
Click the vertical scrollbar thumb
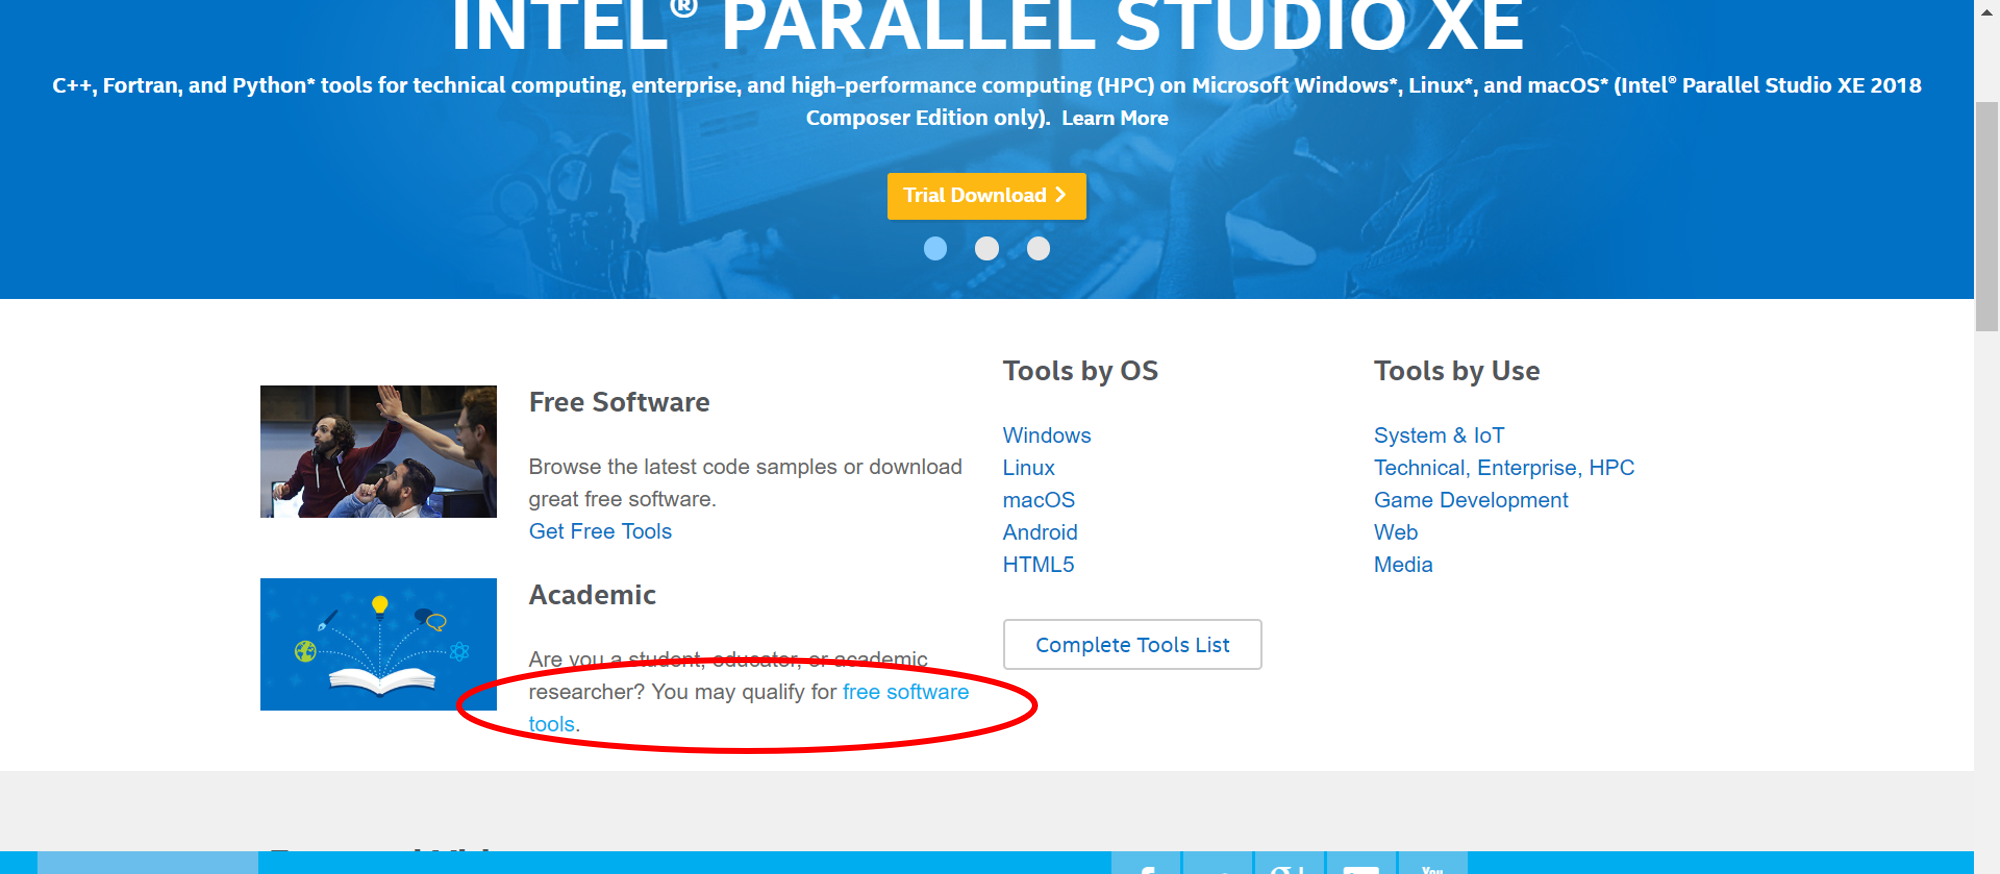tap(1987, 216)
